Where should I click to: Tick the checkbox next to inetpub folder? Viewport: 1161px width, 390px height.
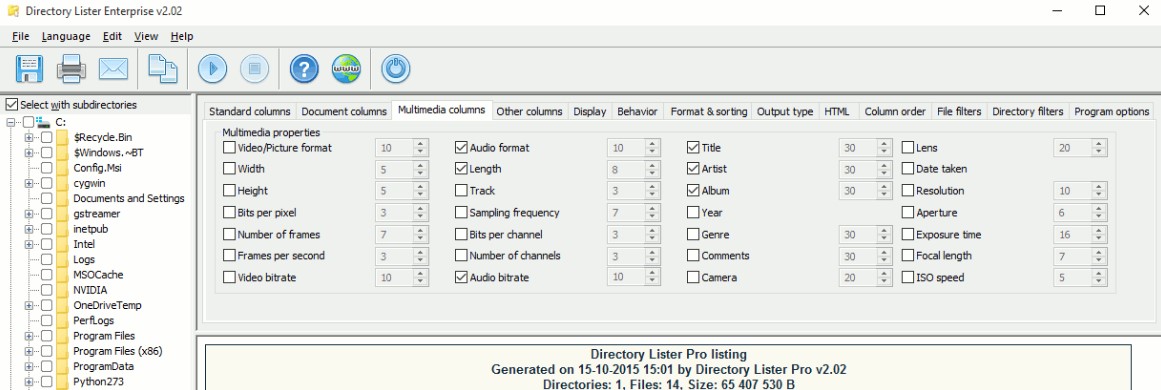click(x=46, y=229)
